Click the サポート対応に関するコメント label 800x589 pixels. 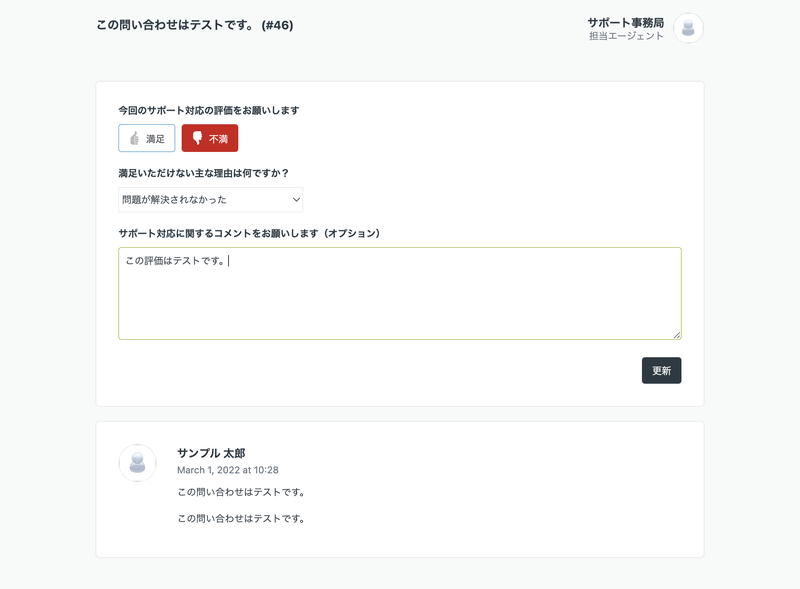tap(249, 234)
